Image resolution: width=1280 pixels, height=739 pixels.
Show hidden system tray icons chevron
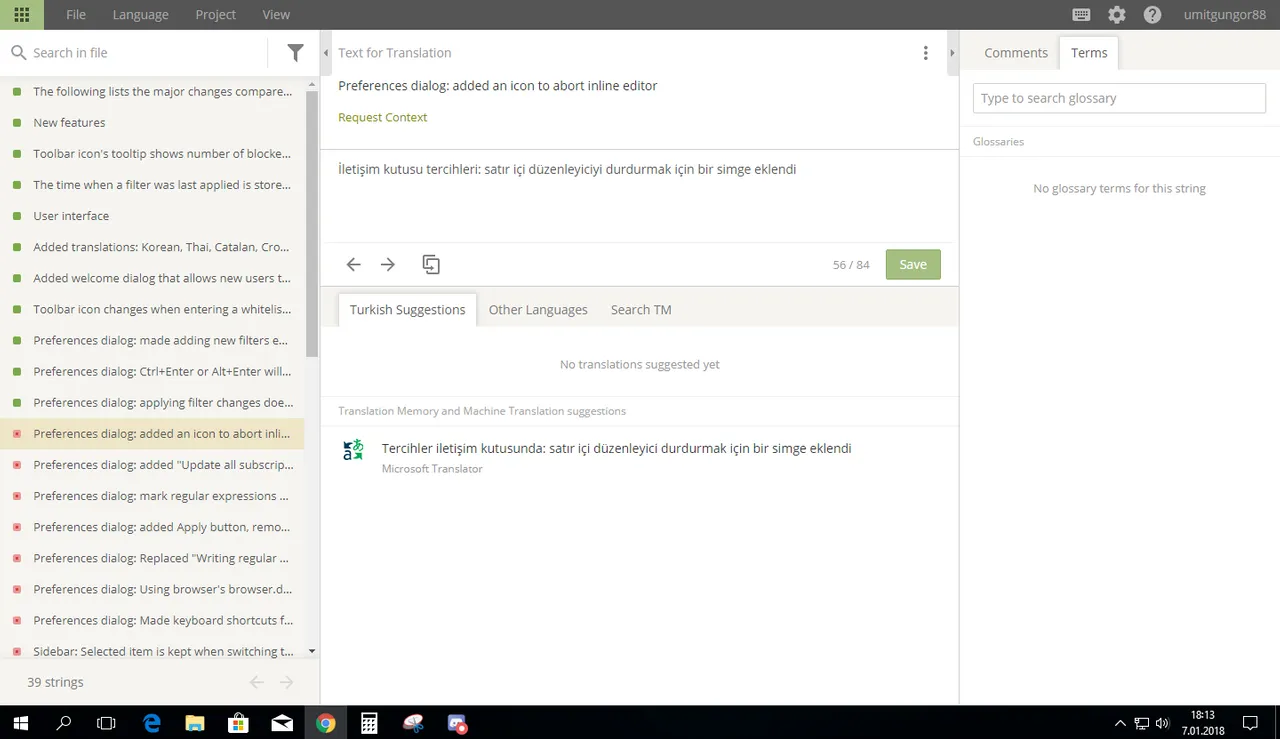coord(1120,723)
